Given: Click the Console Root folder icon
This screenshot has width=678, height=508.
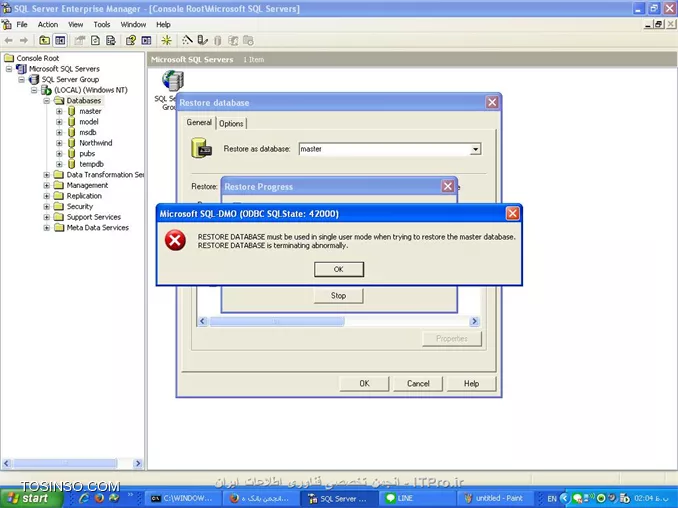Looking at the screenshot, I should 9,58.
